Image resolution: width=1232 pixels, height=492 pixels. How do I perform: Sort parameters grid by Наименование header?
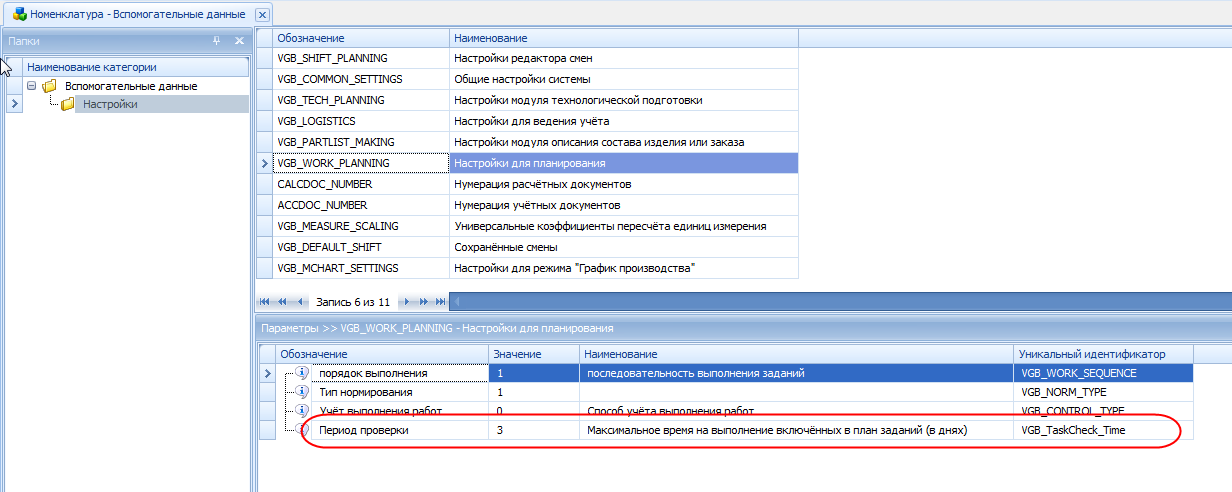coord(796,354)
